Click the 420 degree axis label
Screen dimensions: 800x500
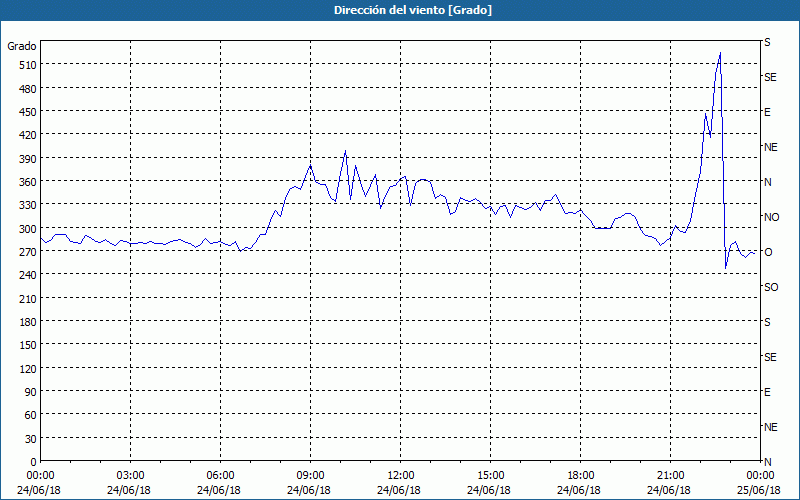point(29,135)
